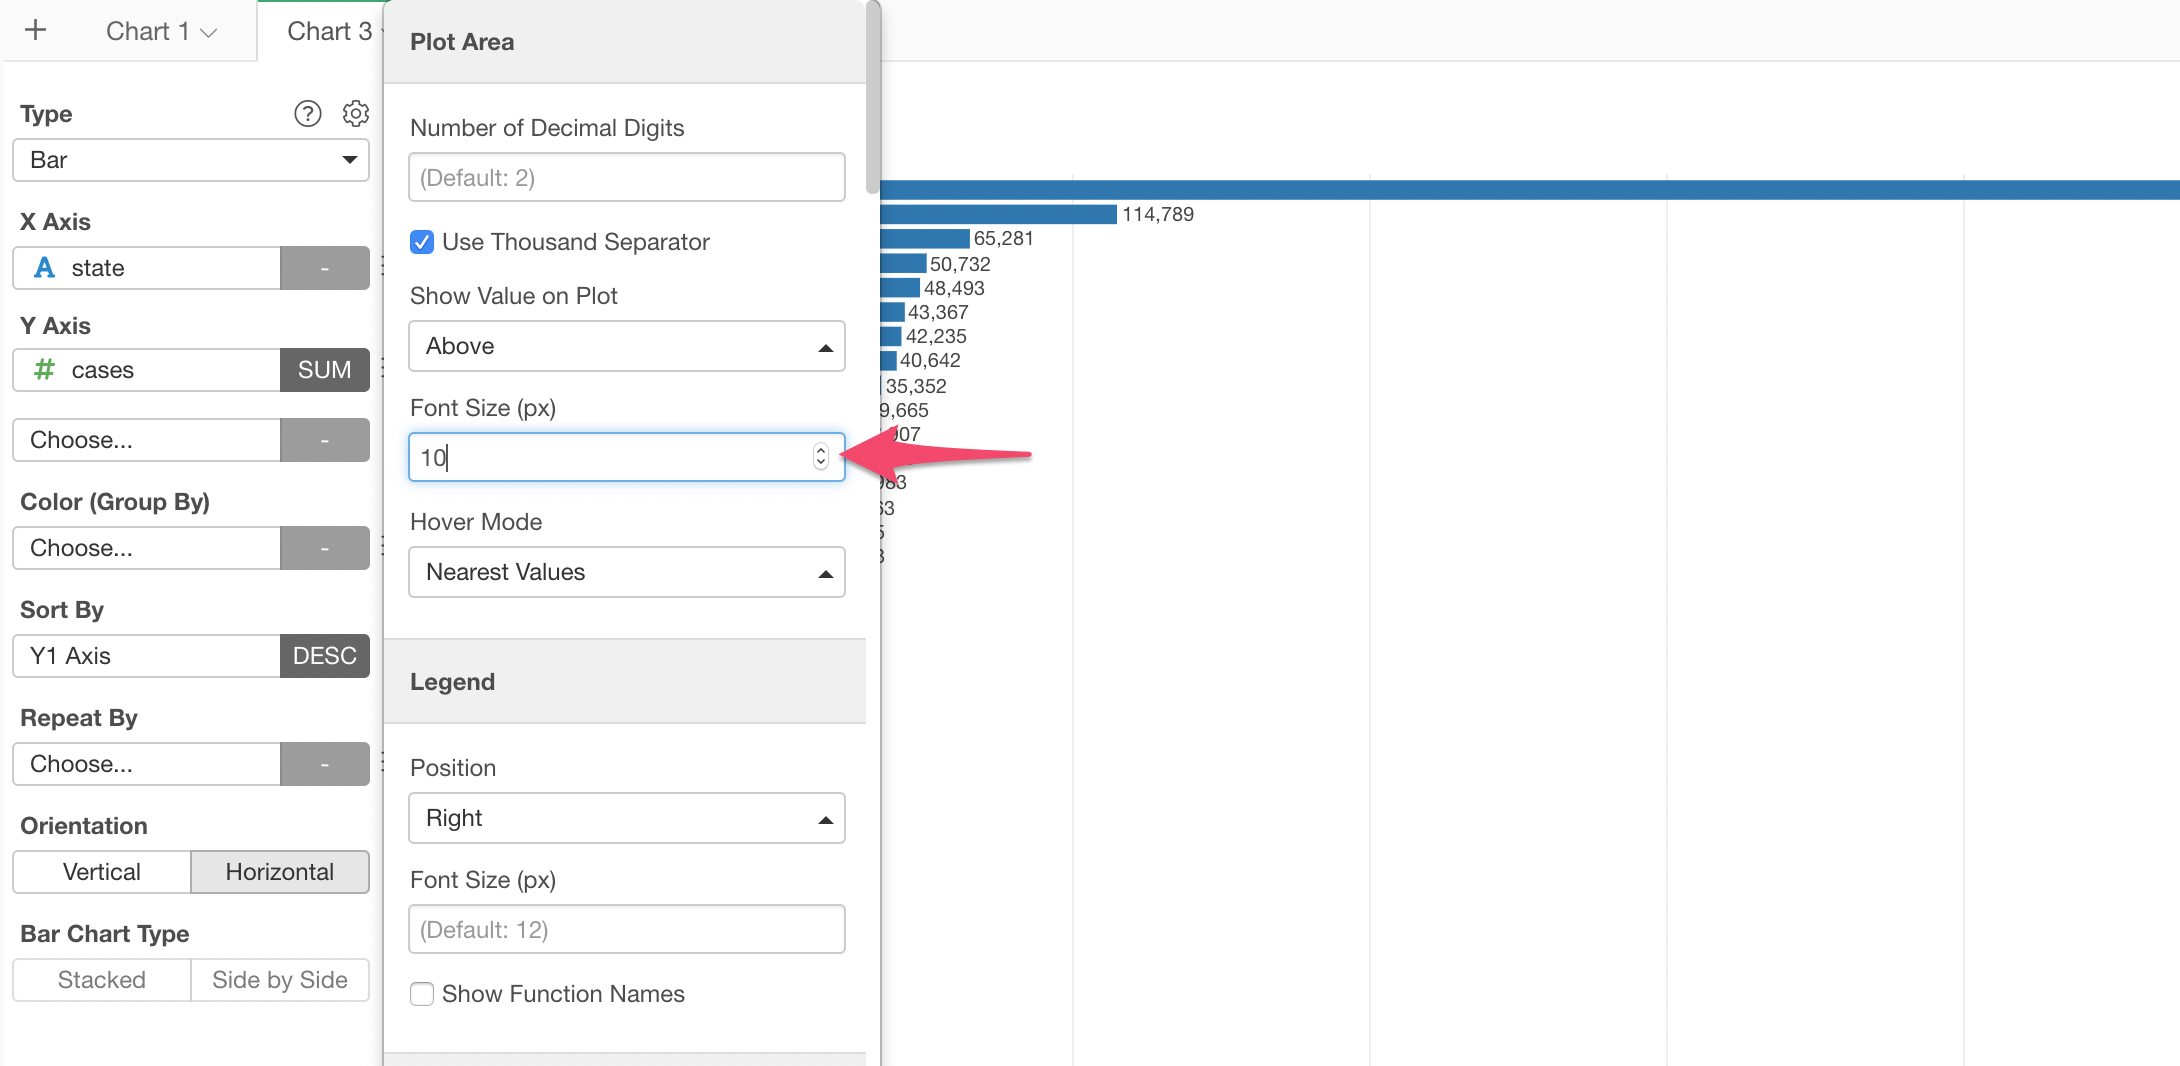Screen dimensions: 2180x1066
Task: Open the Color (Group By) function button
Action: point(325,548)
